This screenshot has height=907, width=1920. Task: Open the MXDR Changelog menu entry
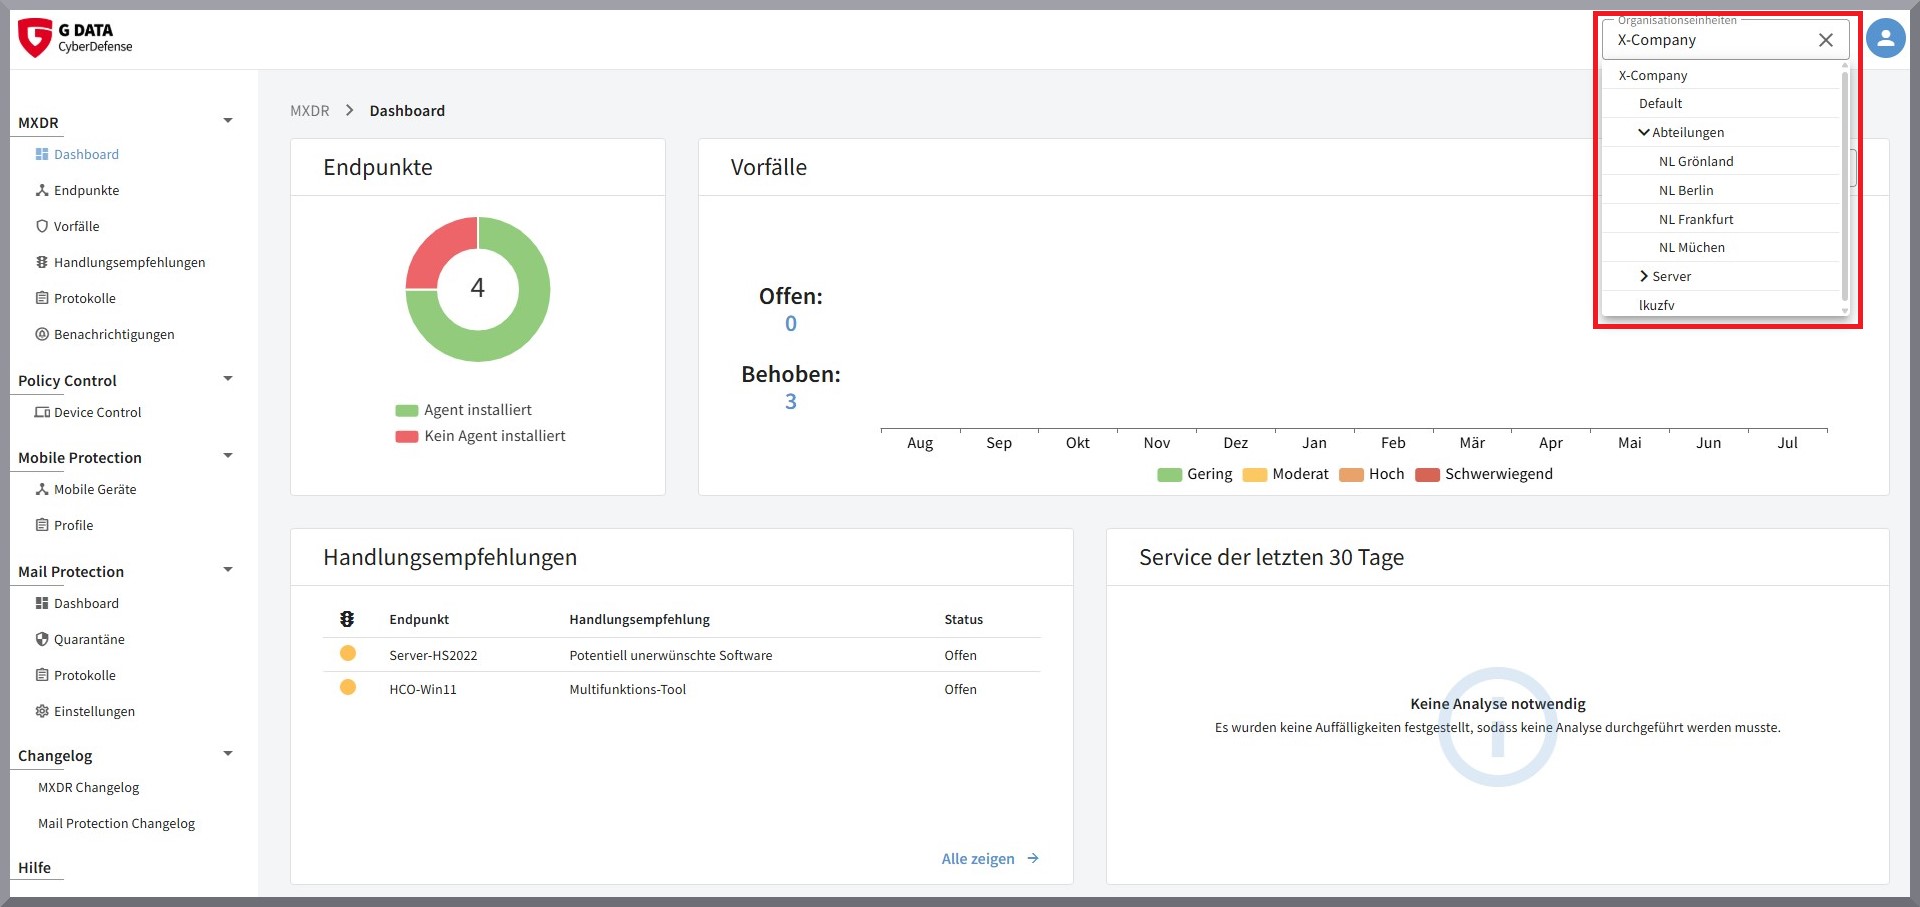pyautogui.click(x=89, y=787)
